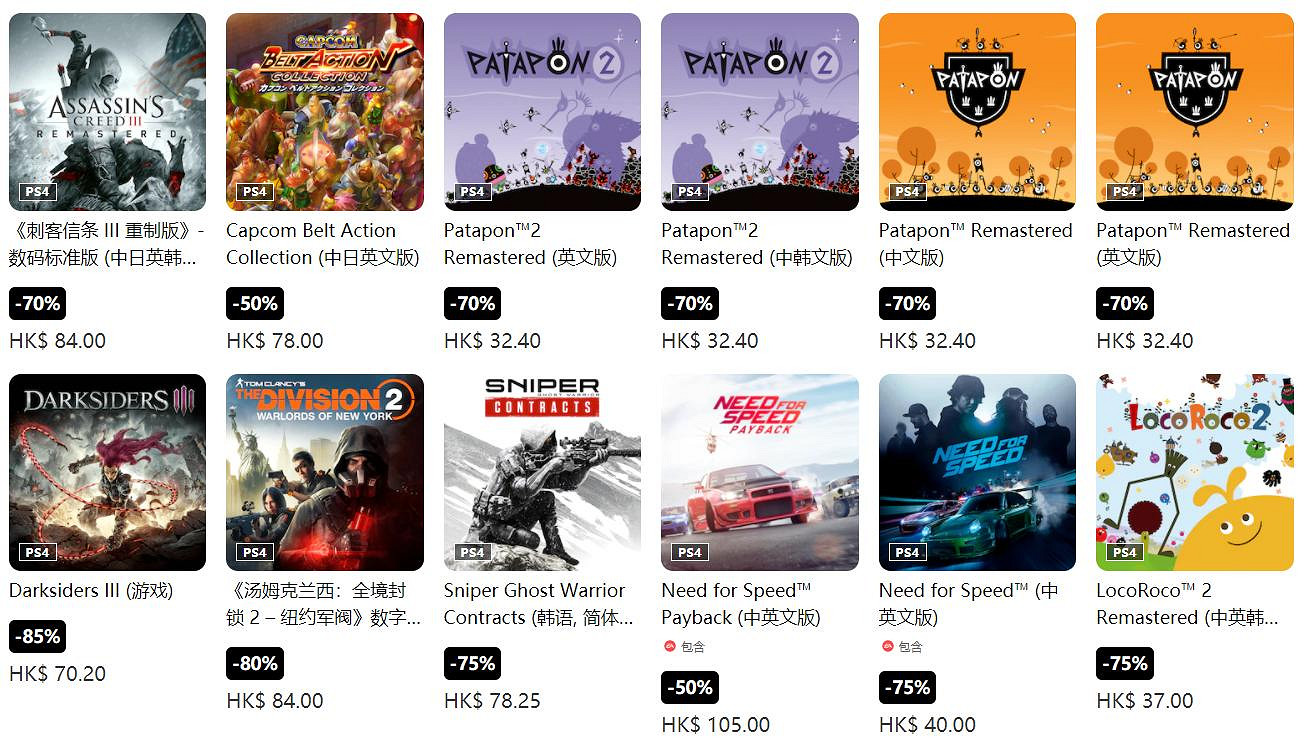
Task: Open Patapon 2 Remastered (中韩文版) title link
Action: 757,244
